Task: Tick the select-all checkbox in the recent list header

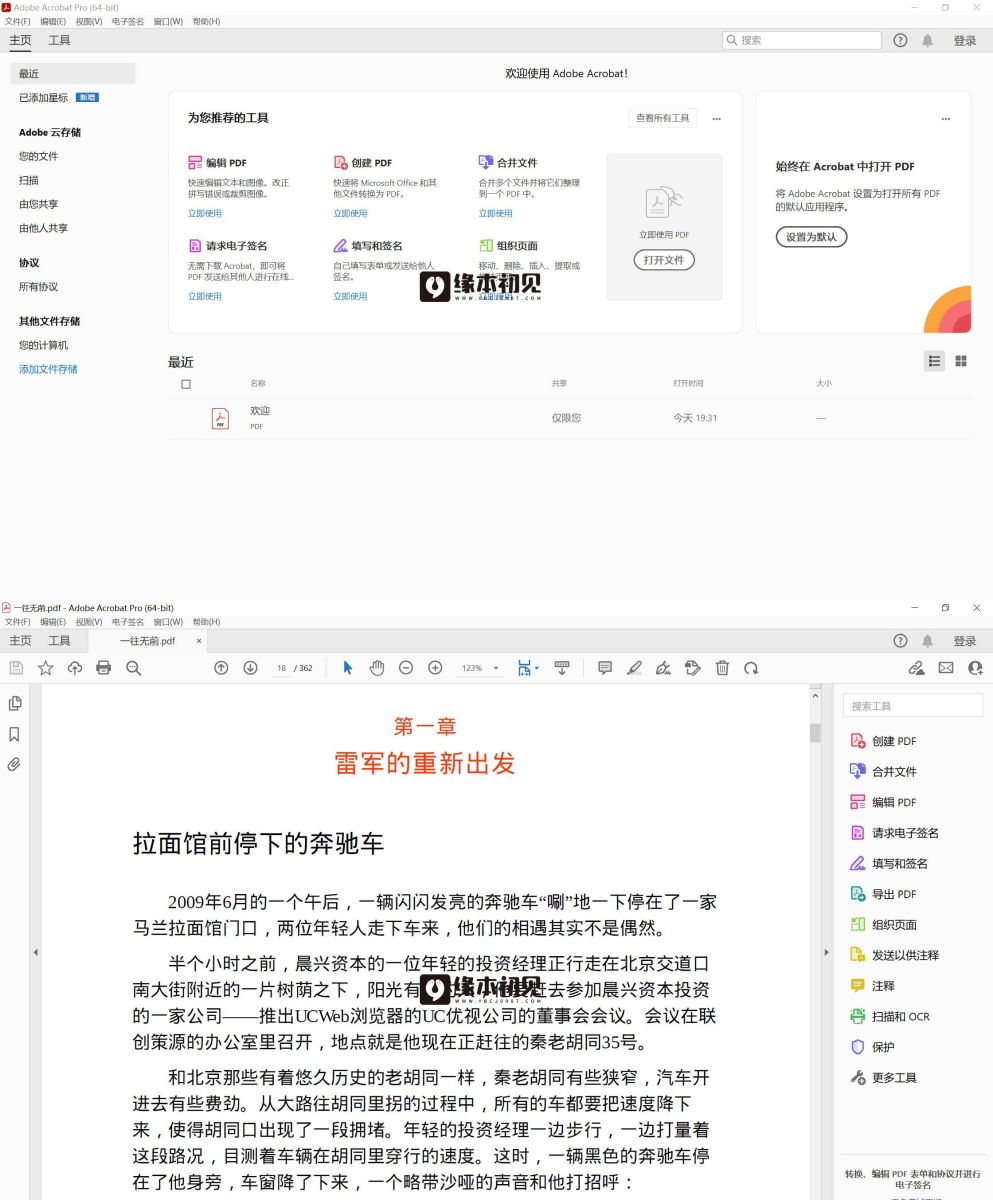Action: (186, 384)
